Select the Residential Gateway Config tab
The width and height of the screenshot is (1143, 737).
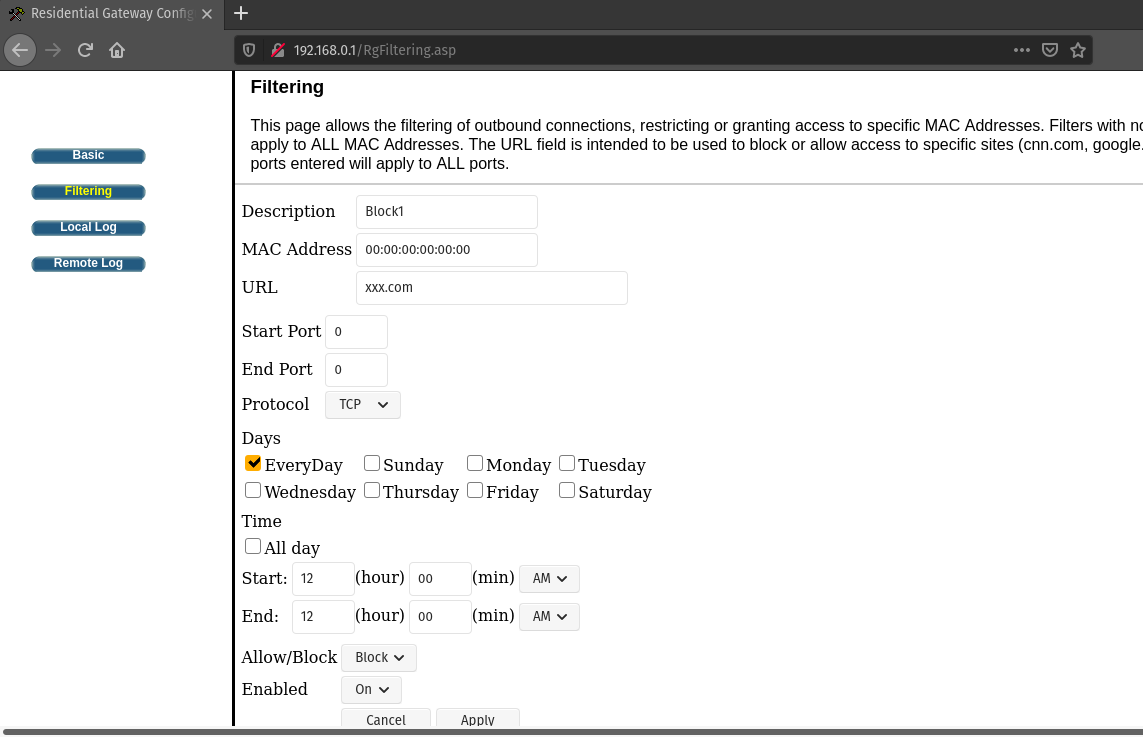(111, 14)
